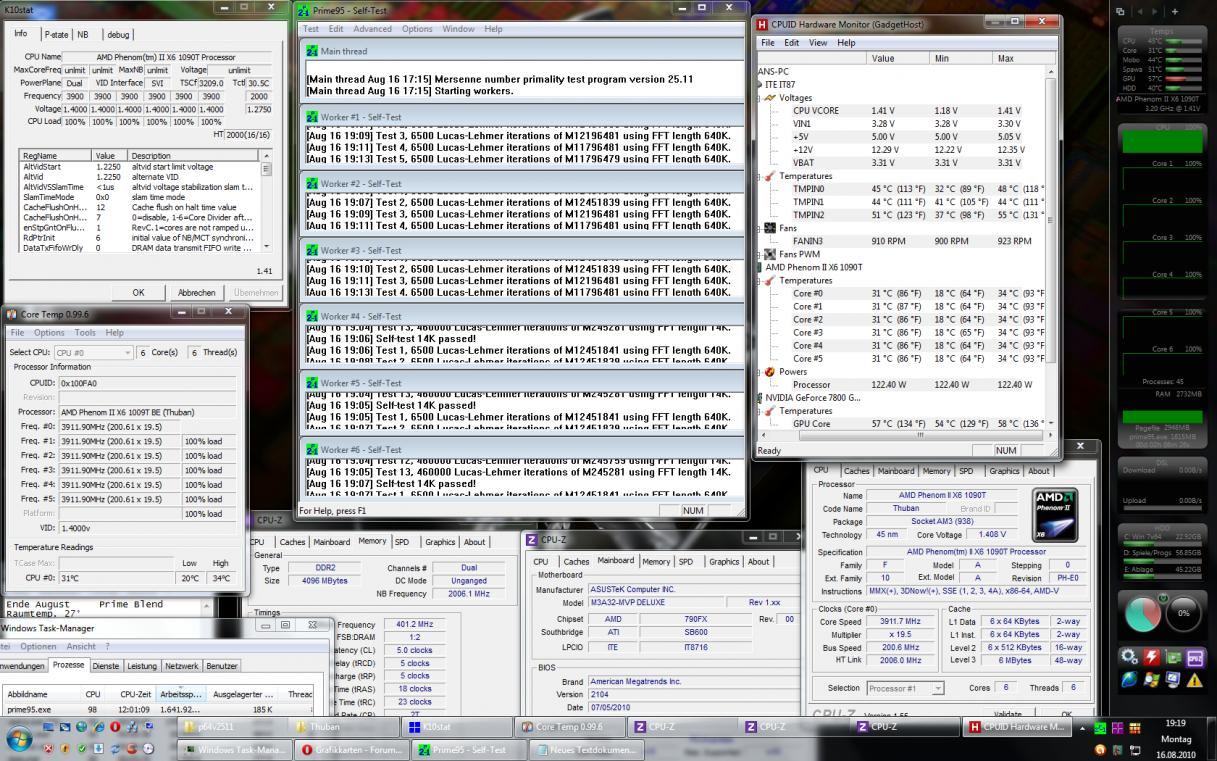Select the AltVidStart row in K10stat
The height and width of the screenshot is (761, 1217).
tap(139, 167)
